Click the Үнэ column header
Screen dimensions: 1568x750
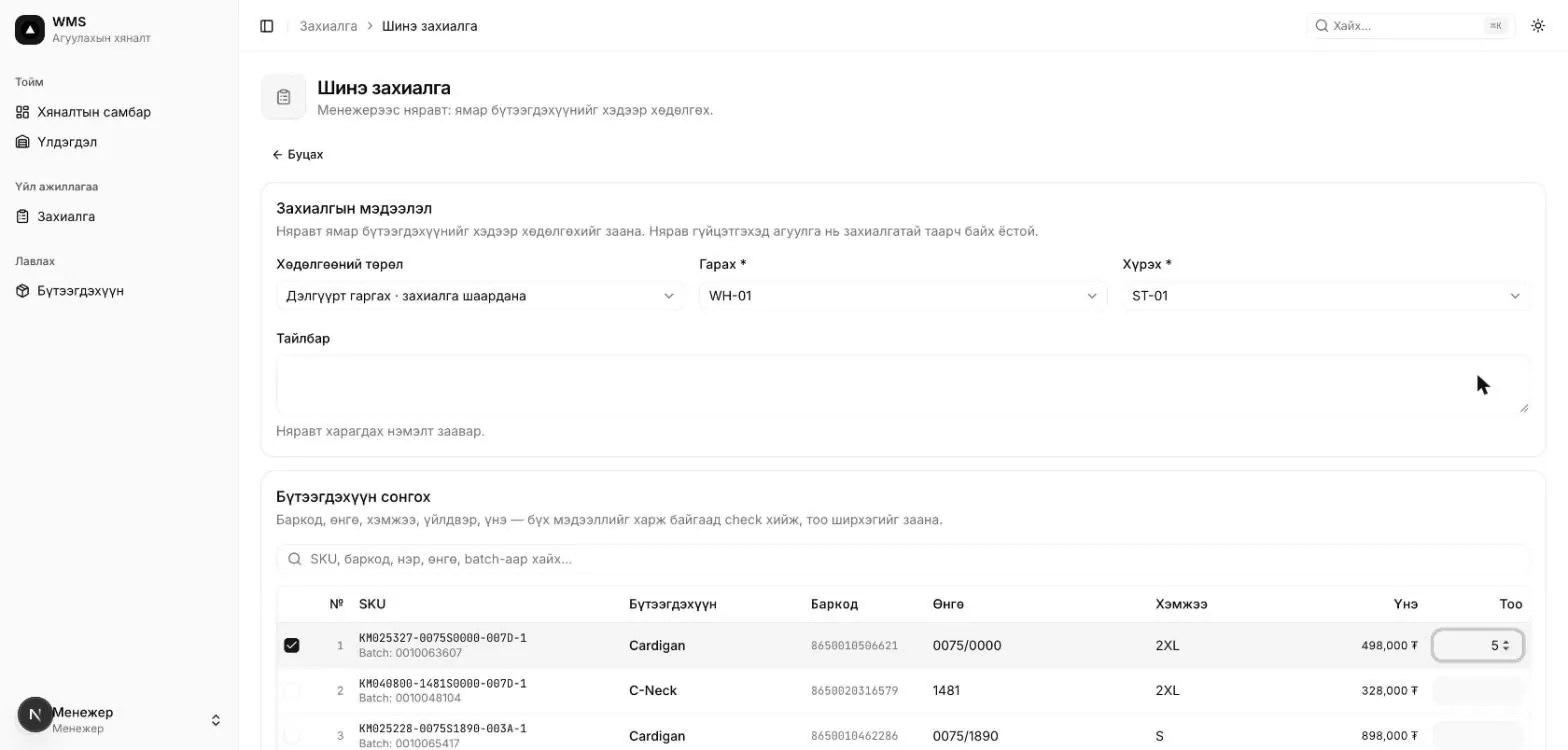(1406, 604)
